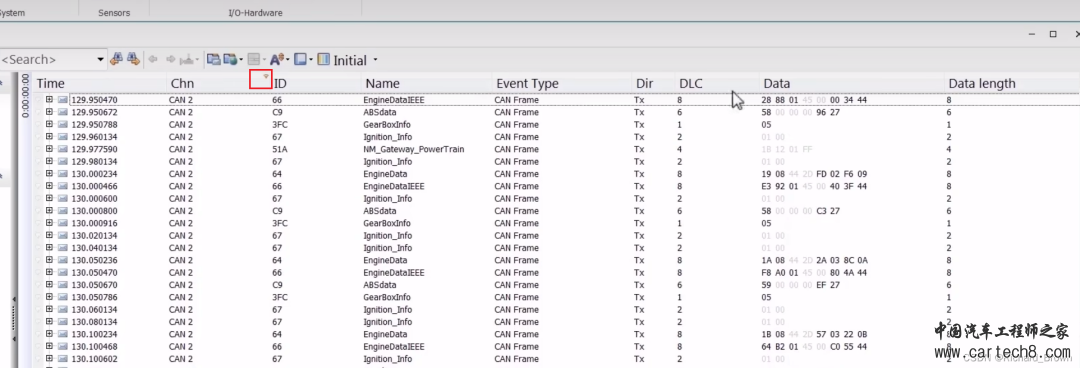Switch to the Sensors tab
Image resolution: width=1080 pixels, height=368 pixels.
coord(114,12)
